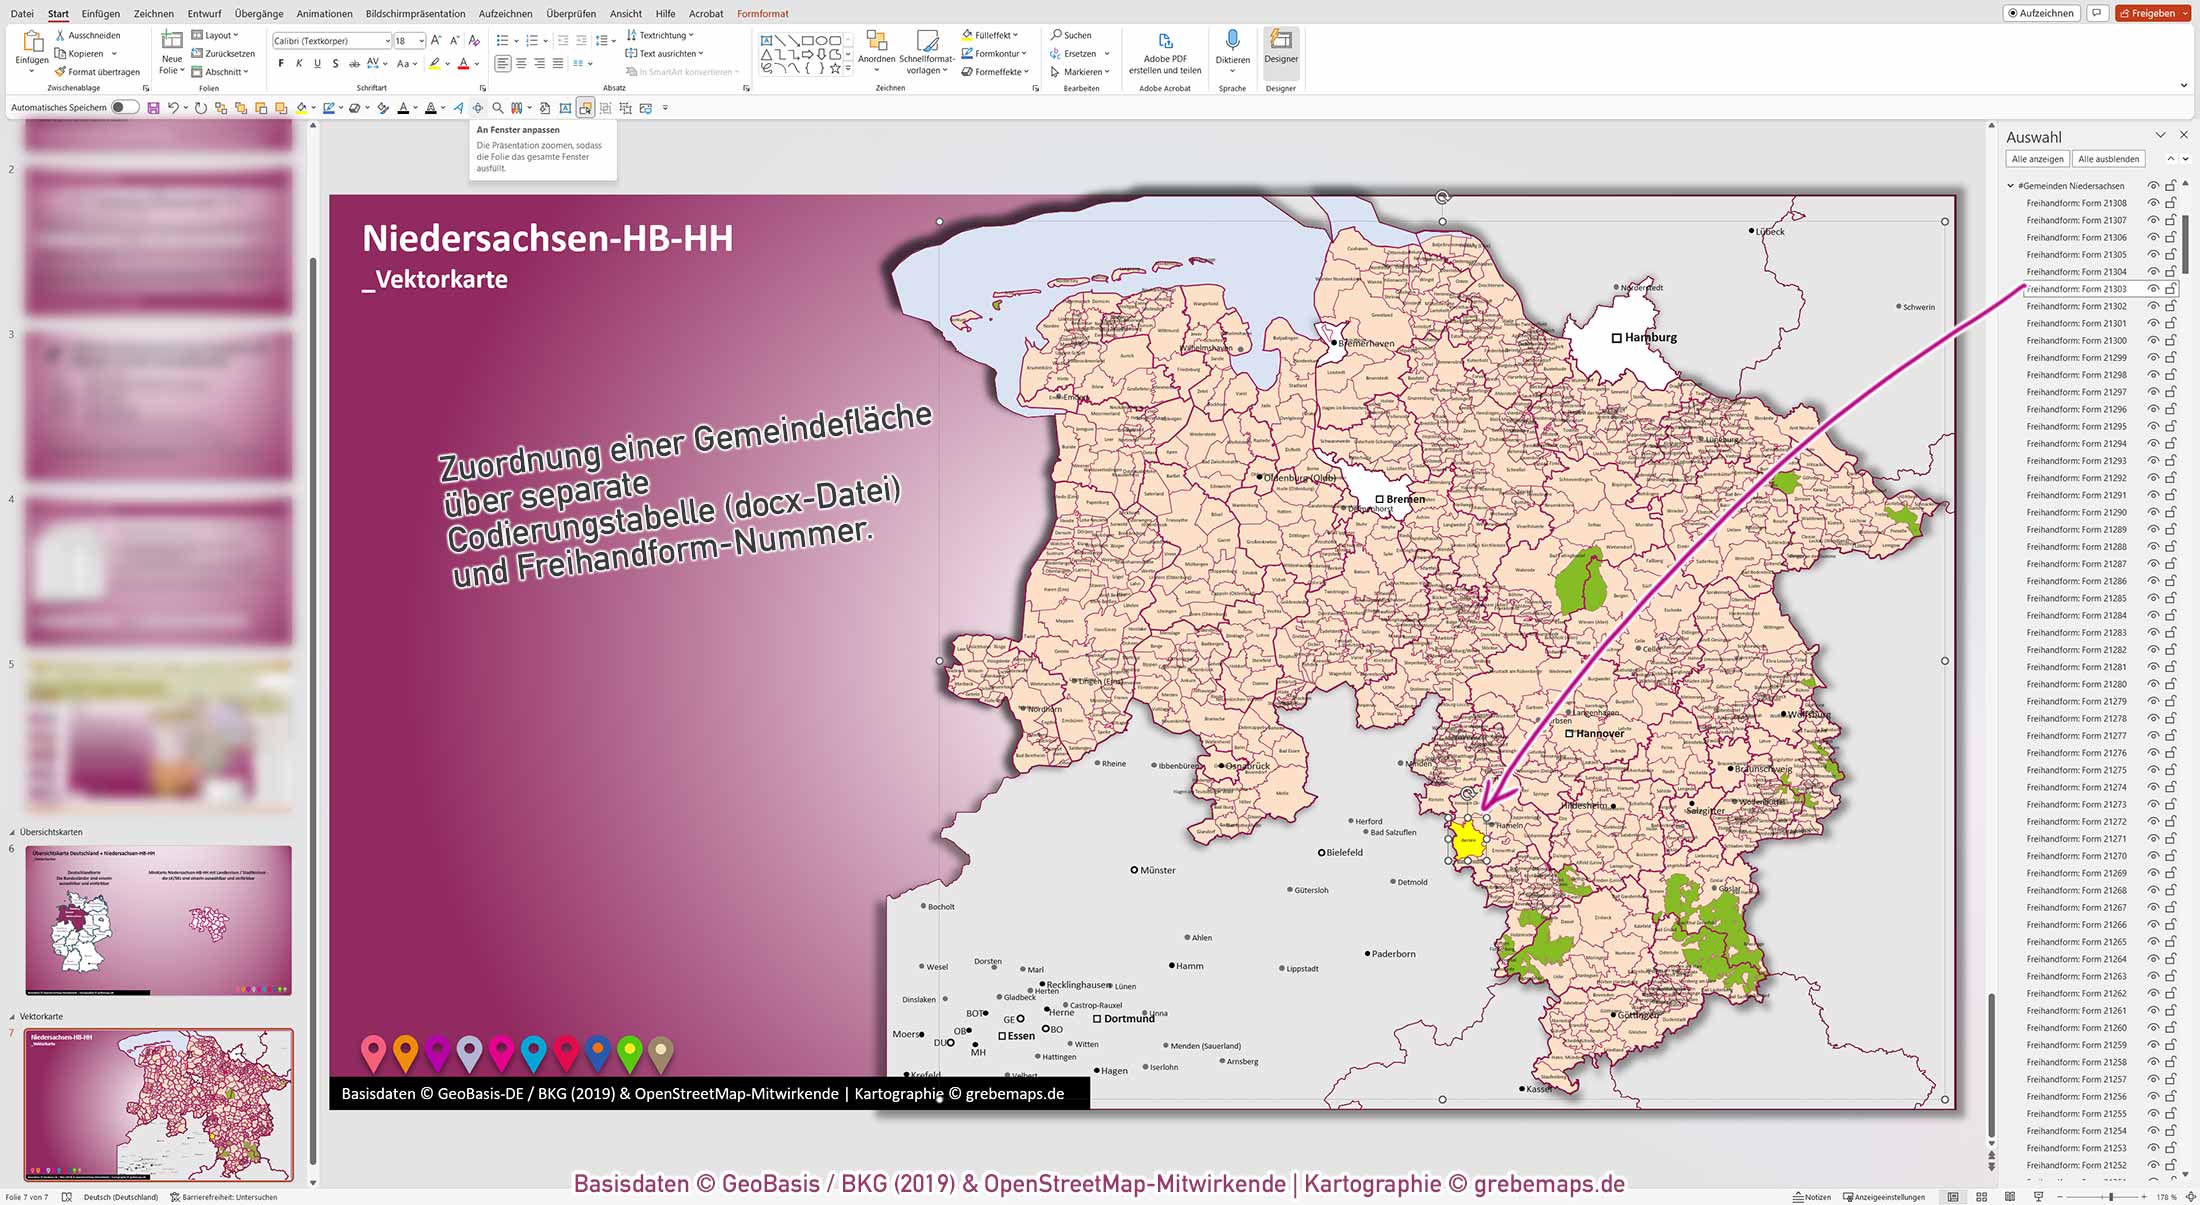Viewport: 2200px width, 1205px height.
Task: Select the Übersichtskarten slide thumbnail
Action: coord(157,920)
